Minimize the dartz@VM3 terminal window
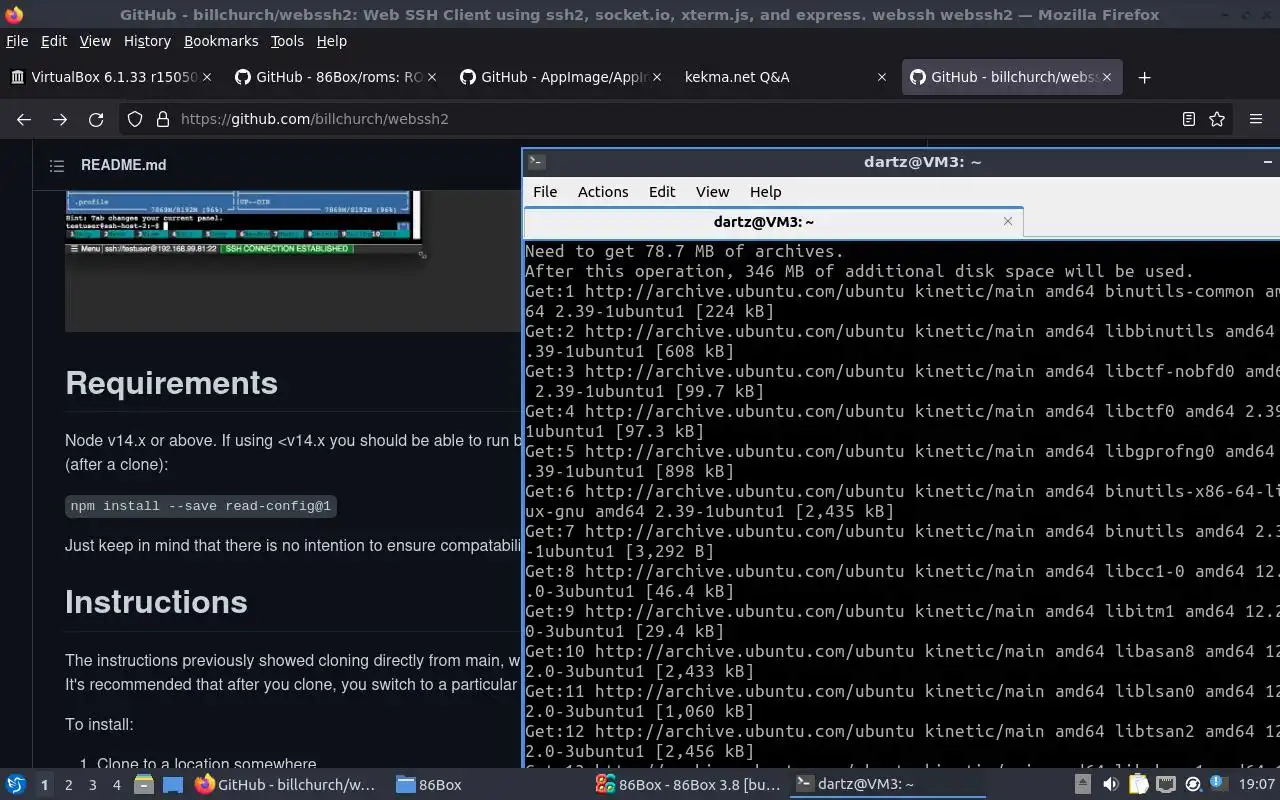This screenshot has width=1280, height=800. tap(1267, 162)
